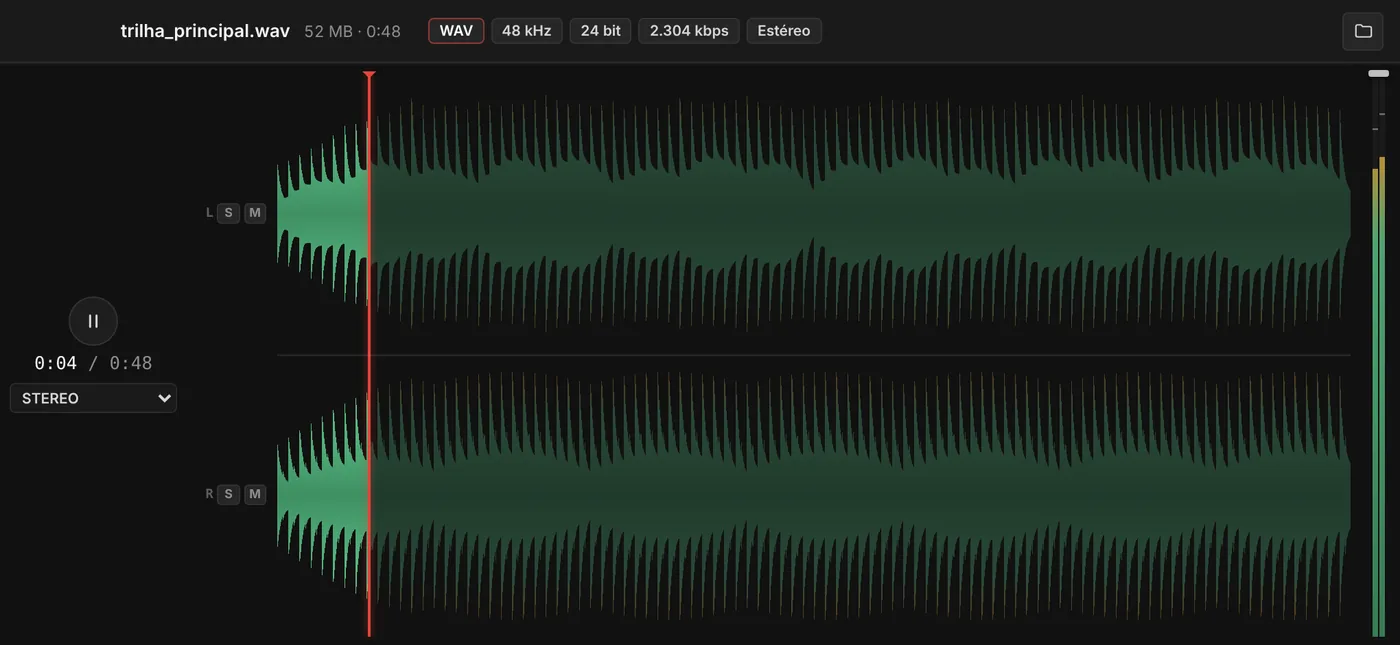
Task: Click the 24 bit depth badge
Action: pos(601,31)
